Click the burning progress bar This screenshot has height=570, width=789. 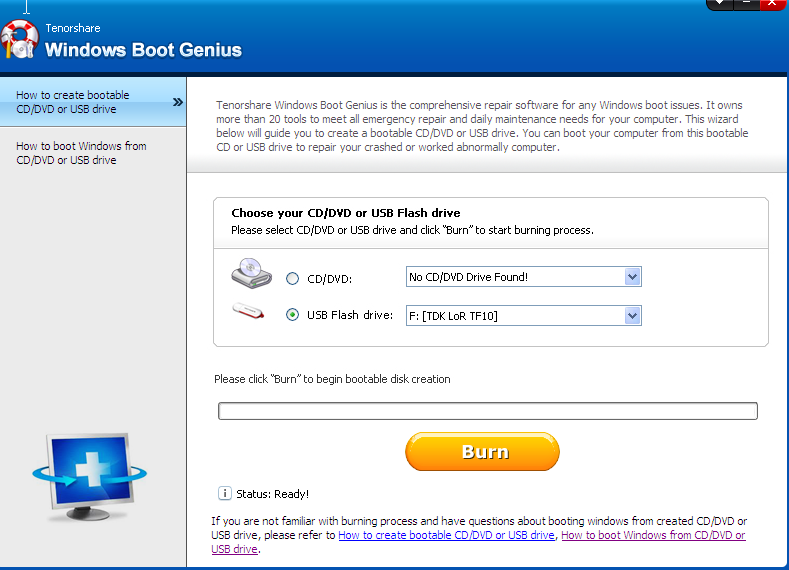point(488,411)
